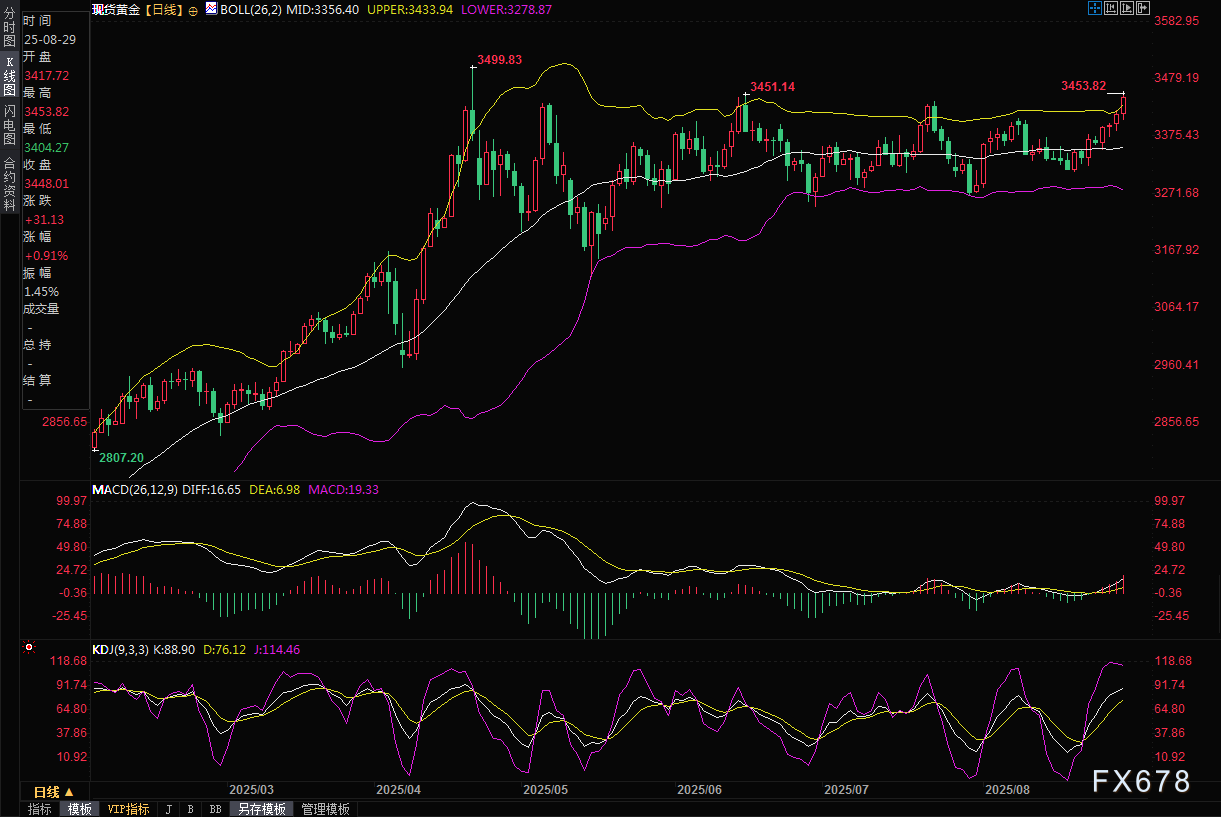This screenshot has height=817, width=1221.
Task: Click the blue crosshair cursor icon
Action: pos(1095,8)
